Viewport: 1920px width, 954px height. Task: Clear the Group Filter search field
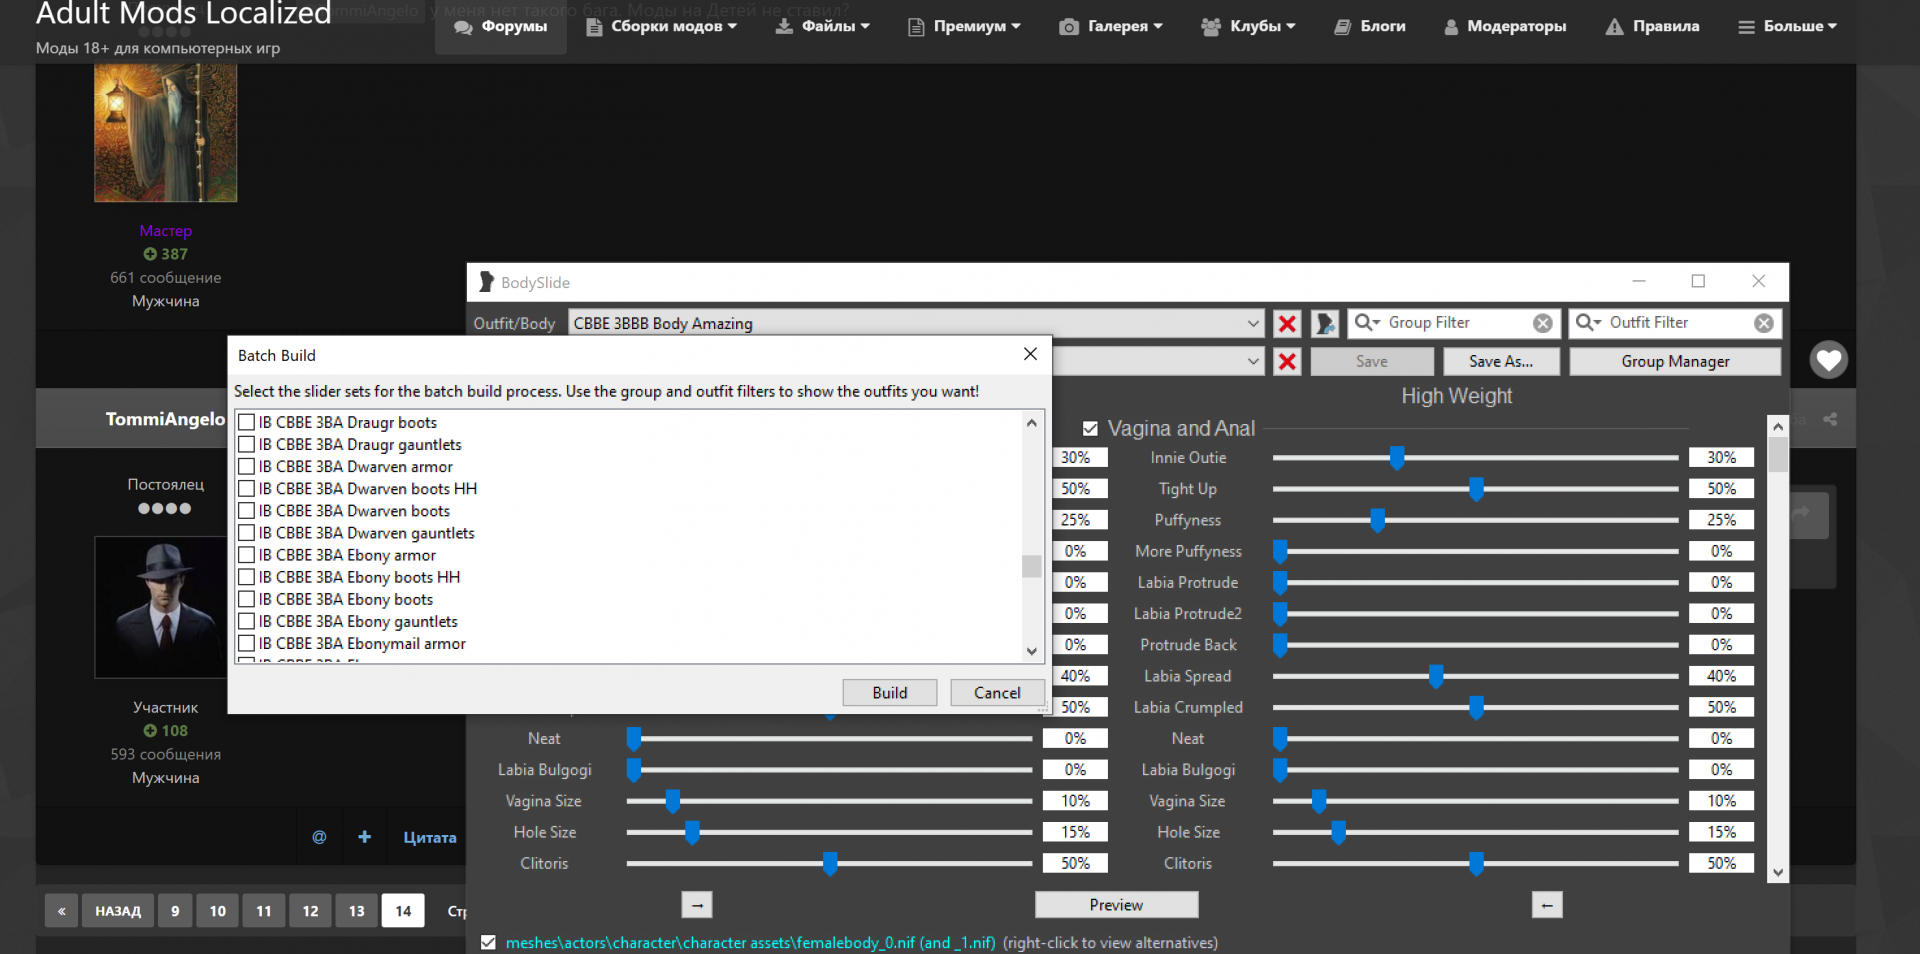(1543, 323)
